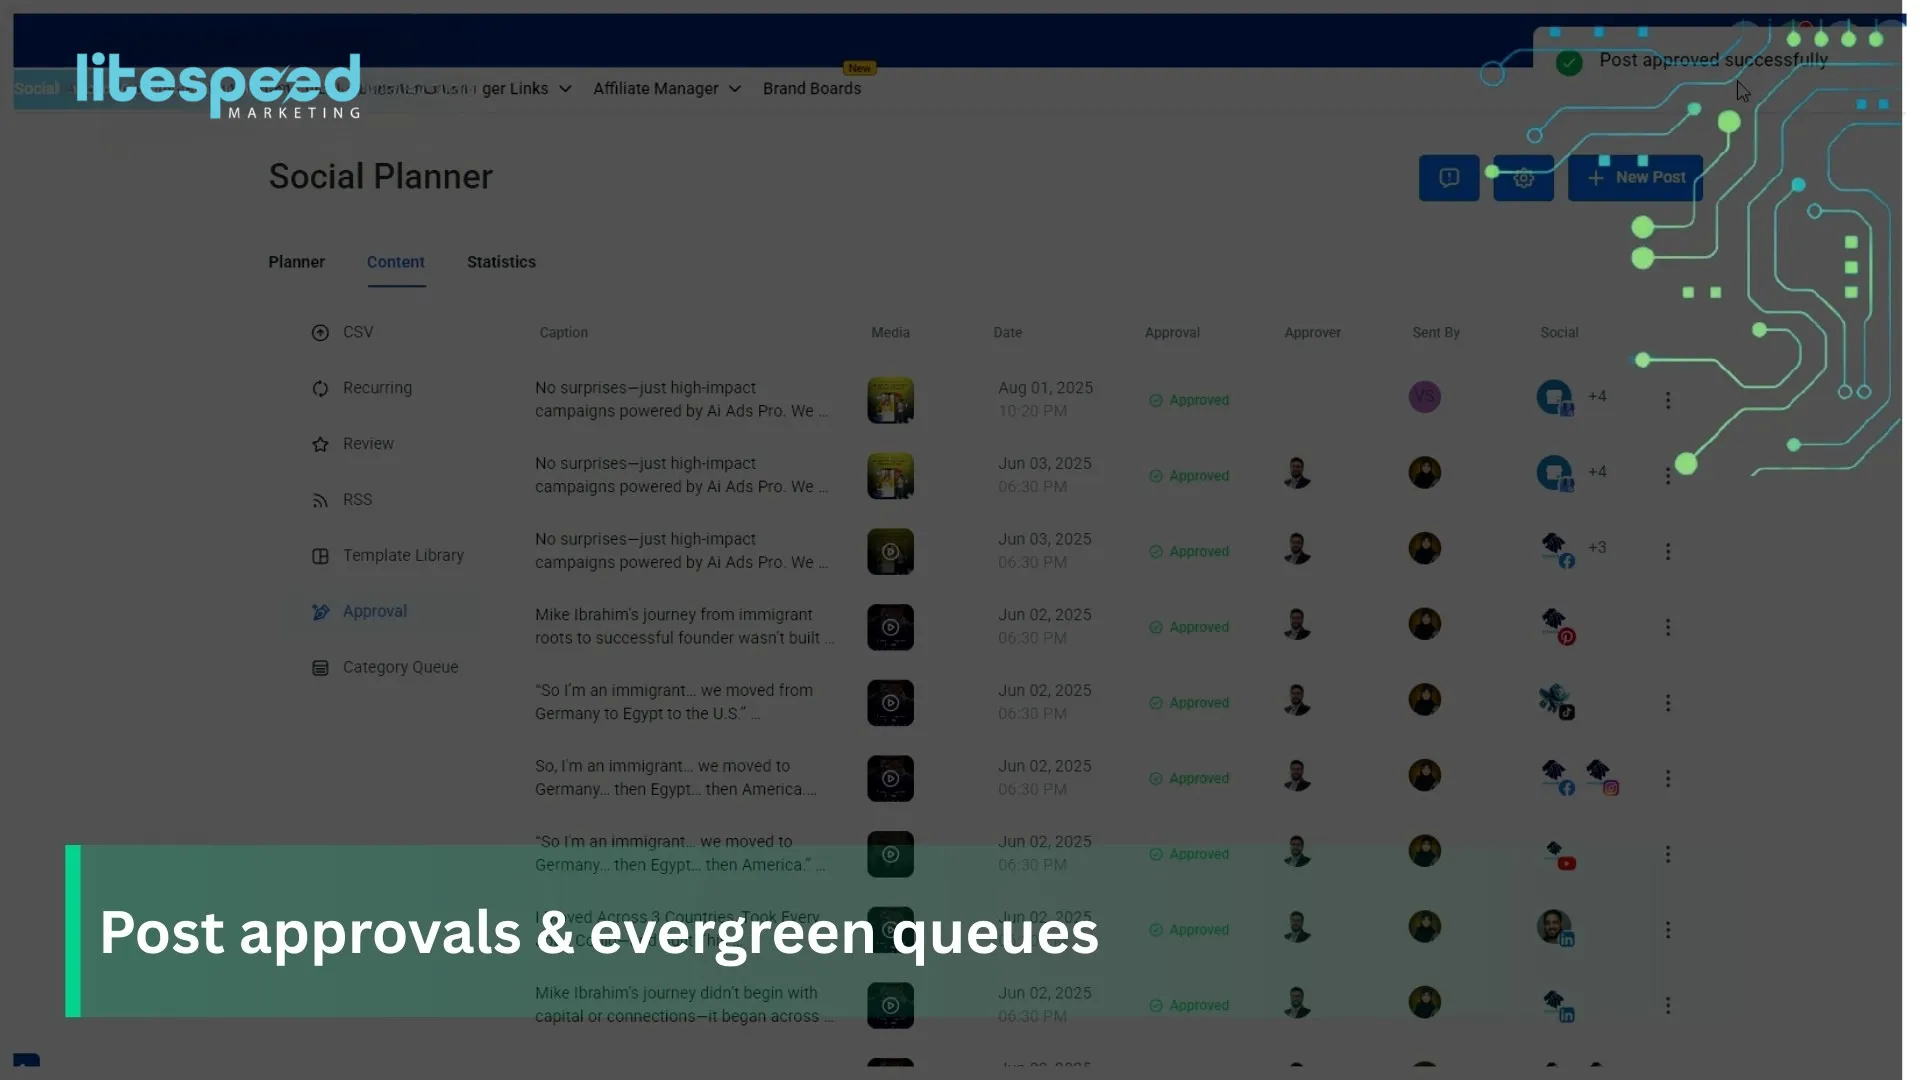The image size is (1920, 1080).
Task: Click the settings gear button
Action: pyautogui.click(x=1523, y=178)
